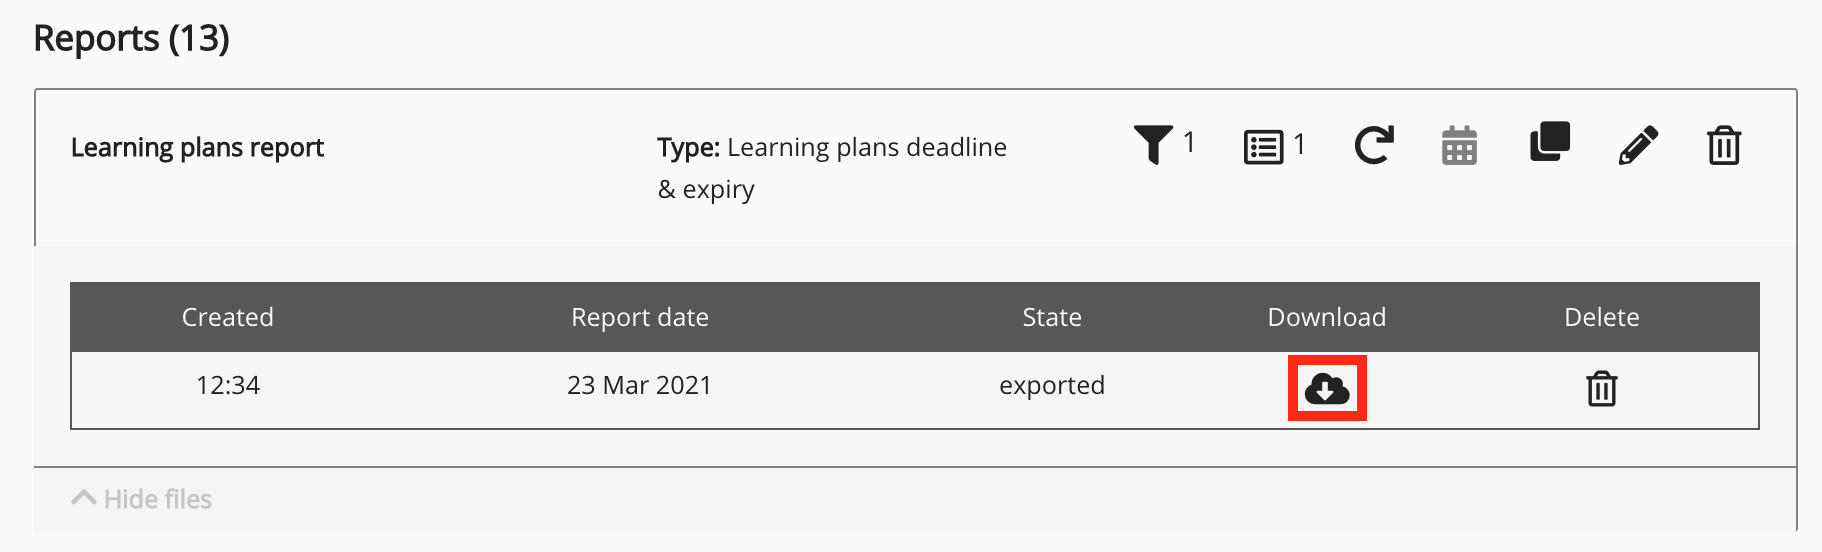
Task: Click the 23 Mar 2021 date cell
Action: (639, 385)
